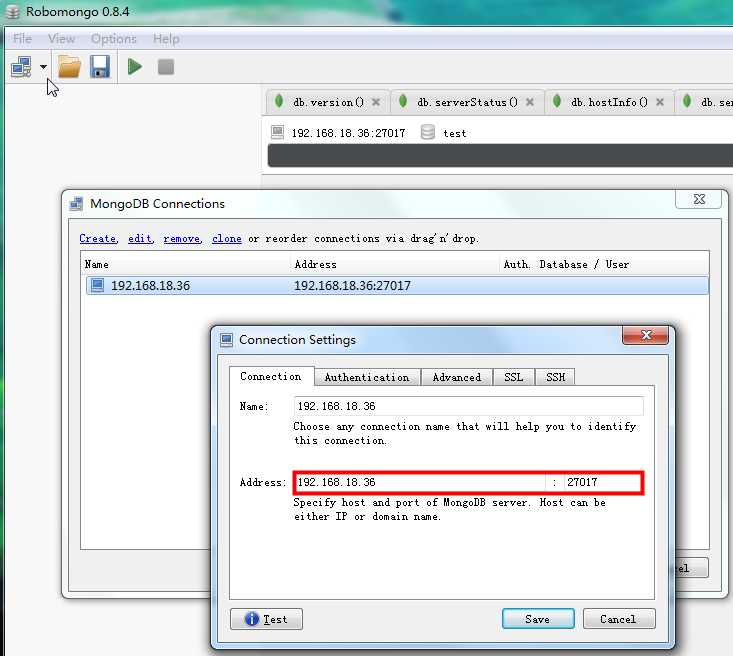The height and width of the screenshot is (656, 733).
Task: Click the Robomongo title bar app icon
Action: (x=13, y=12)
